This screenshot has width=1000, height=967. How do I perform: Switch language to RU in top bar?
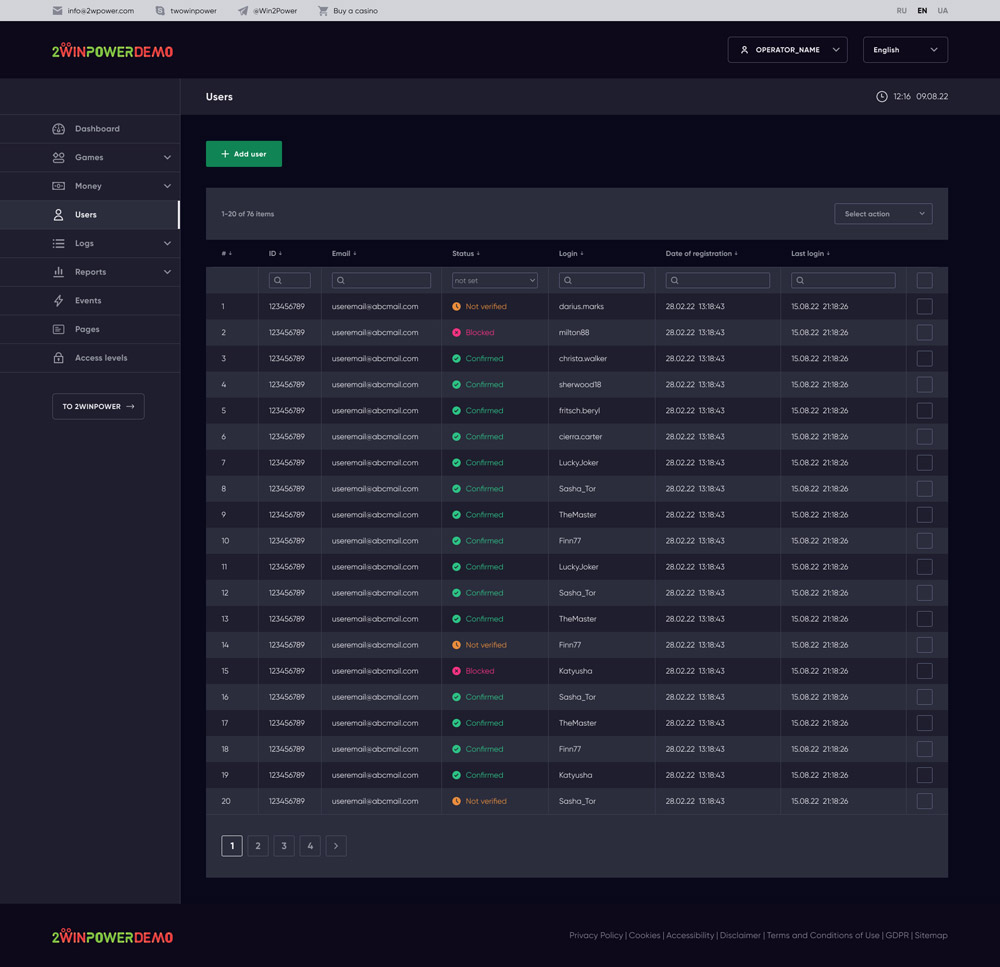[x=901, y=11]
